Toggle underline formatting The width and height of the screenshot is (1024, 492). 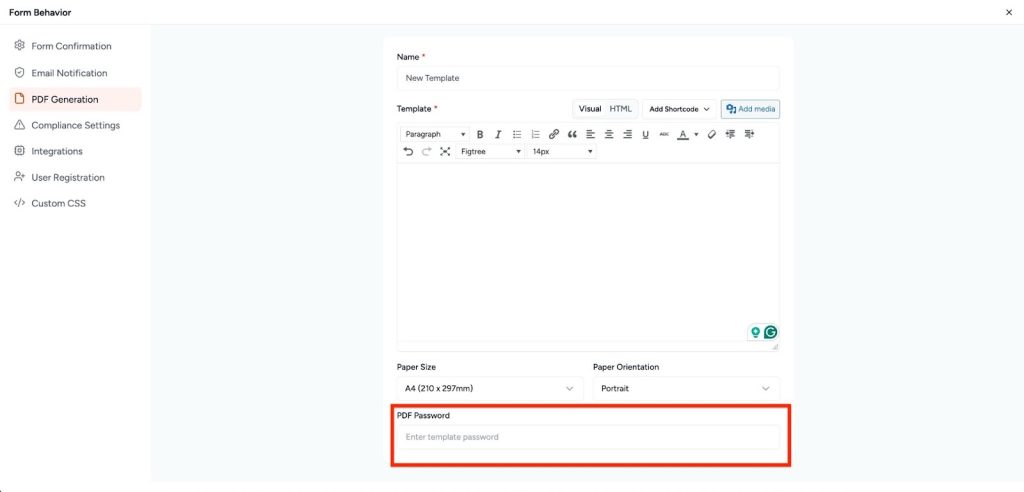(x=646, y=135)
